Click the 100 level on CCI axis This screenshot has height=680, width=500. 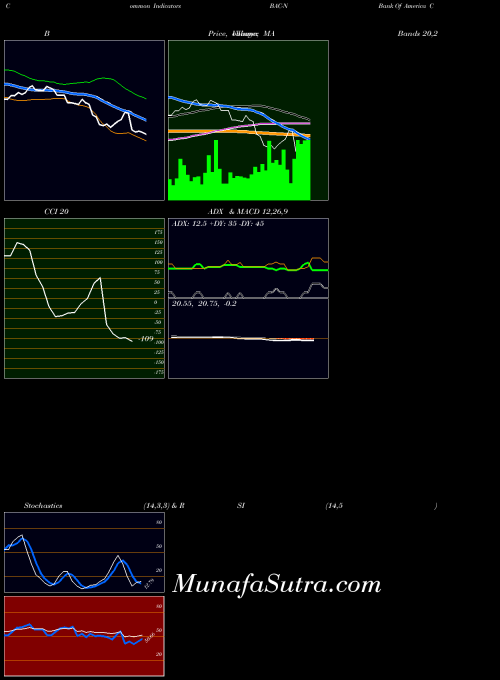pyautogui.click(x=158, y=262)
